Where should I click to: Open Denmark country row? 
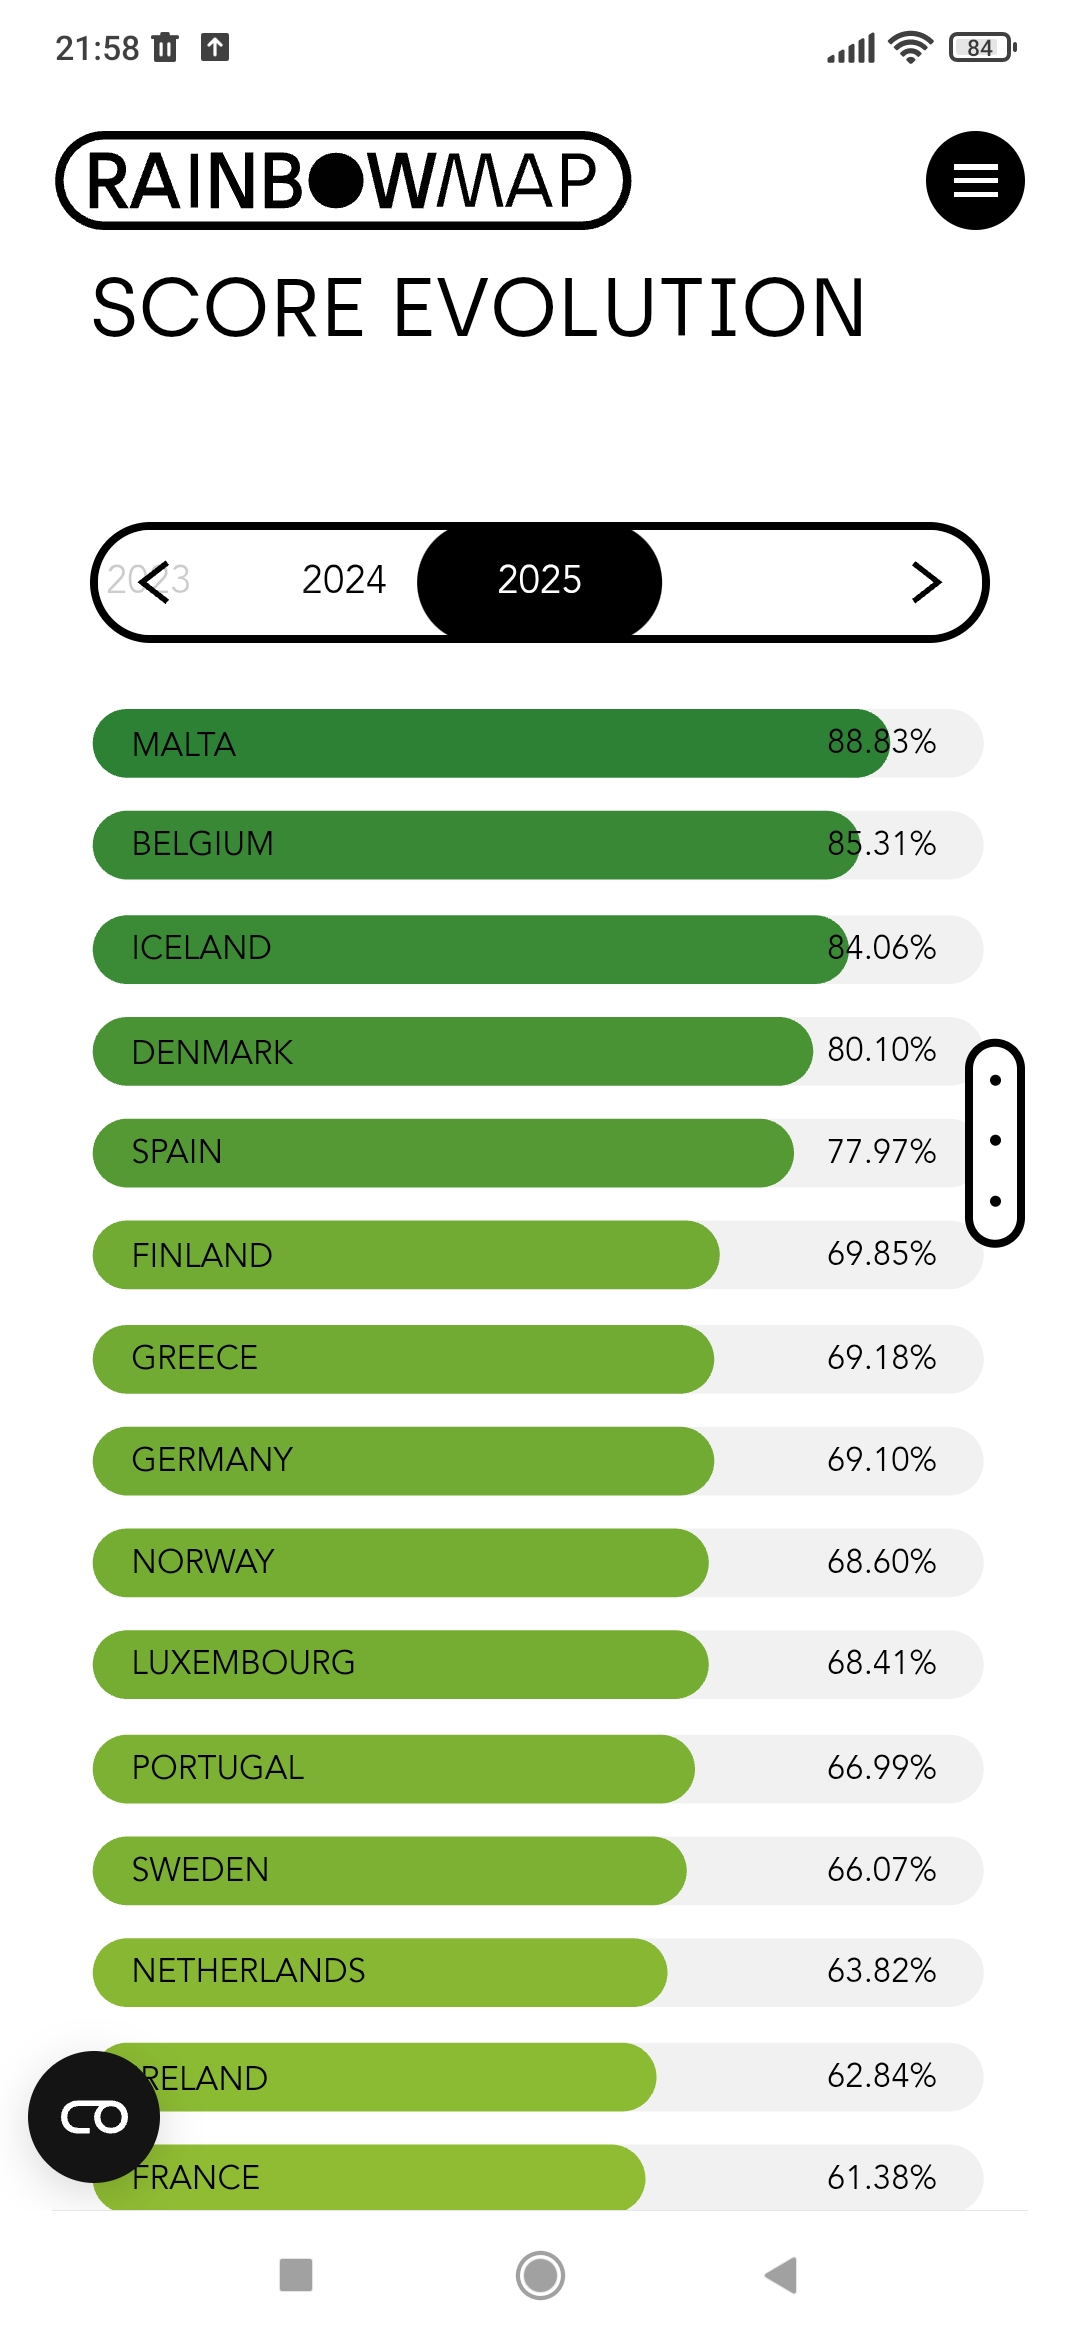pyautogui.click(x=538, y=1051)
